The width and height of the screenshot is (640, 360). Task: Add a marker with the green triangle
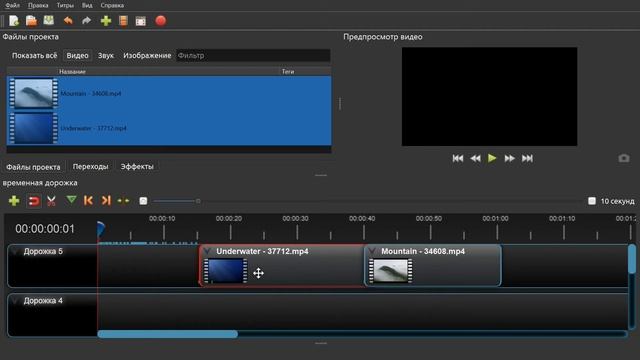point(71,200)
